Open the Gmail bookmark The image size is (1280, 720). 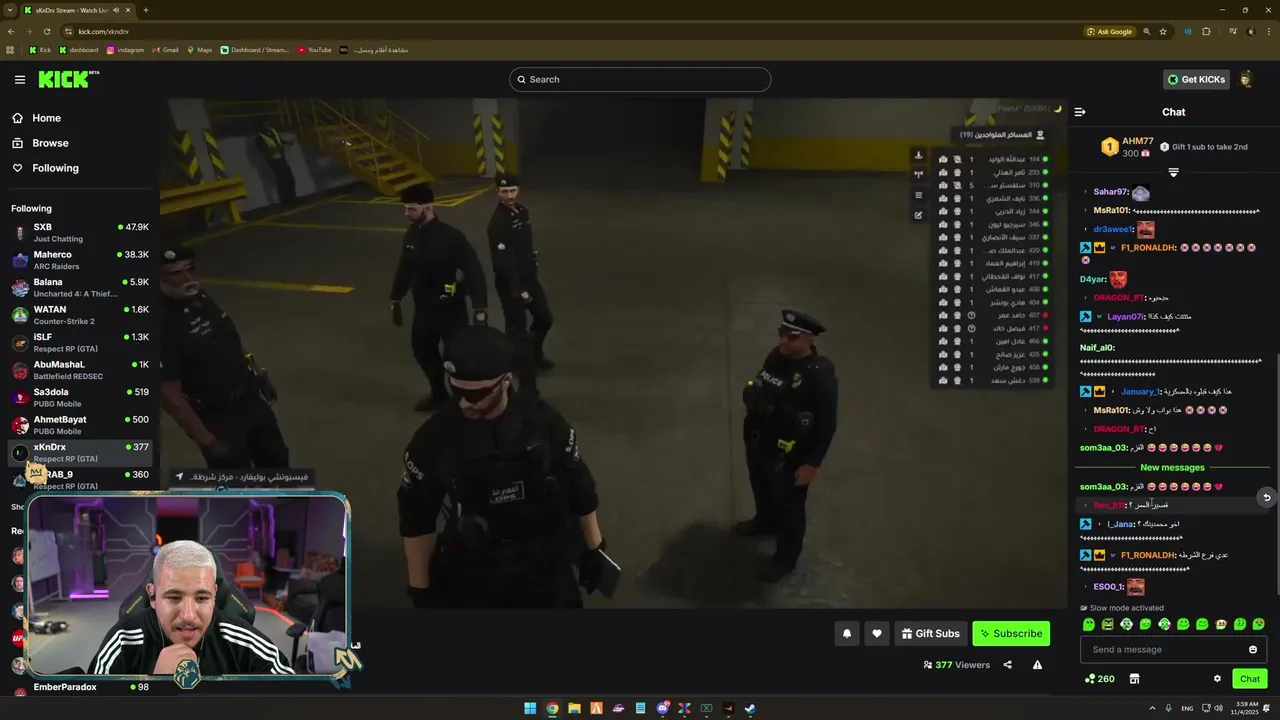(x=165, y=49)
